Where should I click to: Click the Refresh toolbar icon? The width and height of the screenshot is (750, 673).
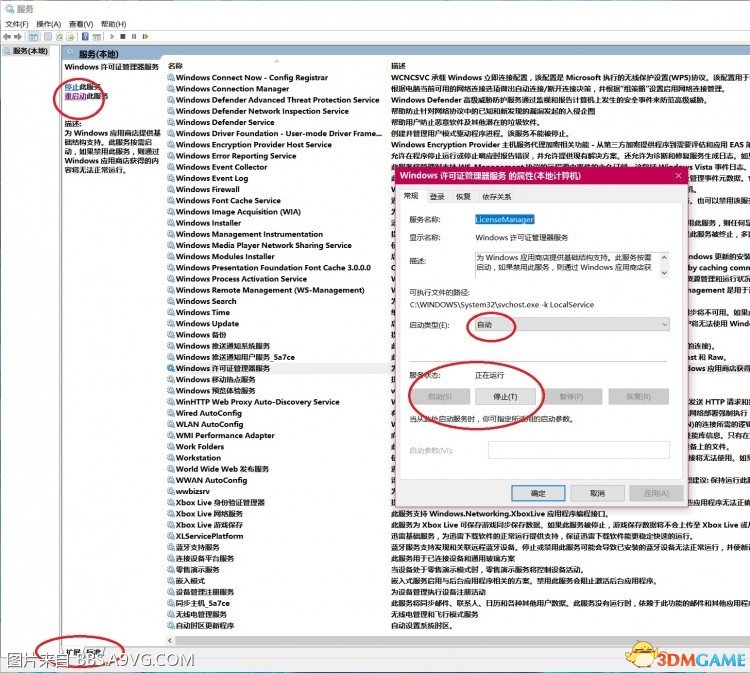[x=59, y=36]
